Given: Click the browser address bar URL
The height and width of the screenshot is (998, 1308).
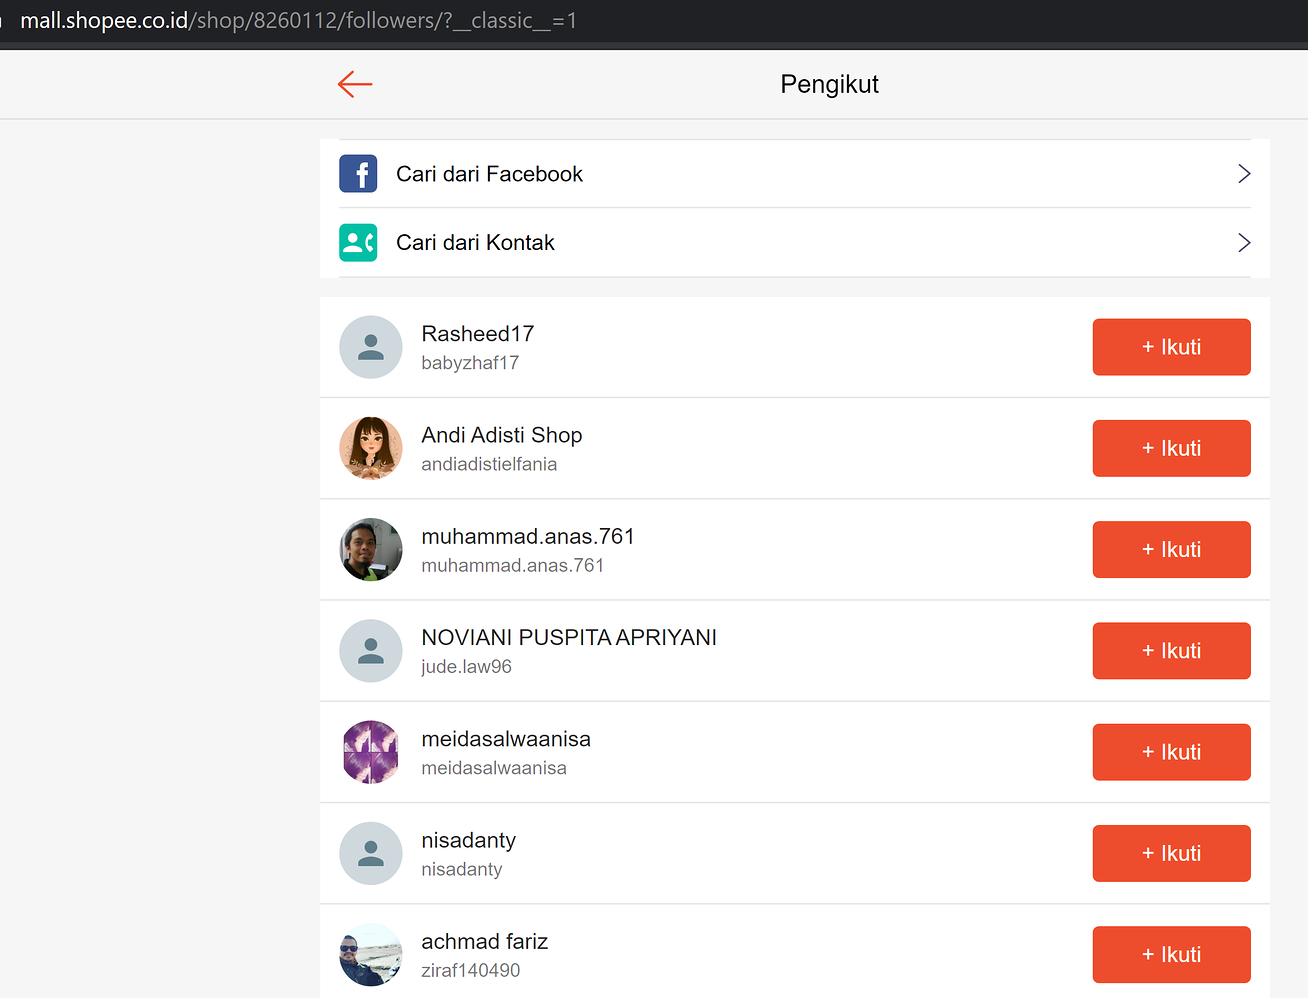Looking at the screenshot, I should [x=300, y=20].
